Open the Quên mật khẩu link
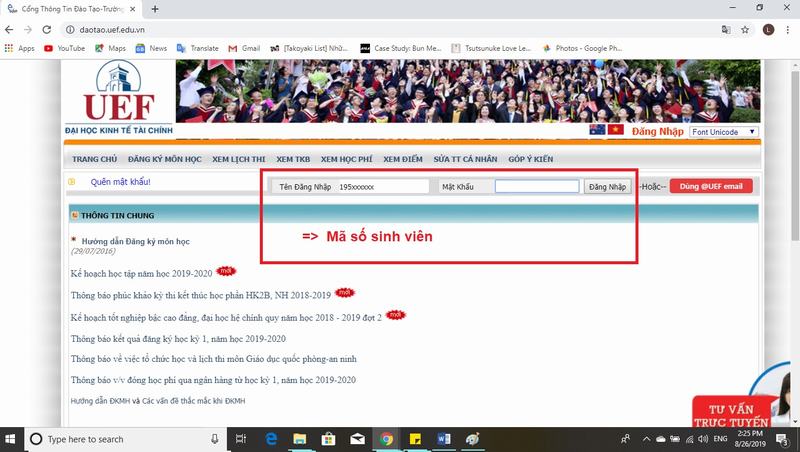Viewport: 800px width, 452px height. (120, 182)
